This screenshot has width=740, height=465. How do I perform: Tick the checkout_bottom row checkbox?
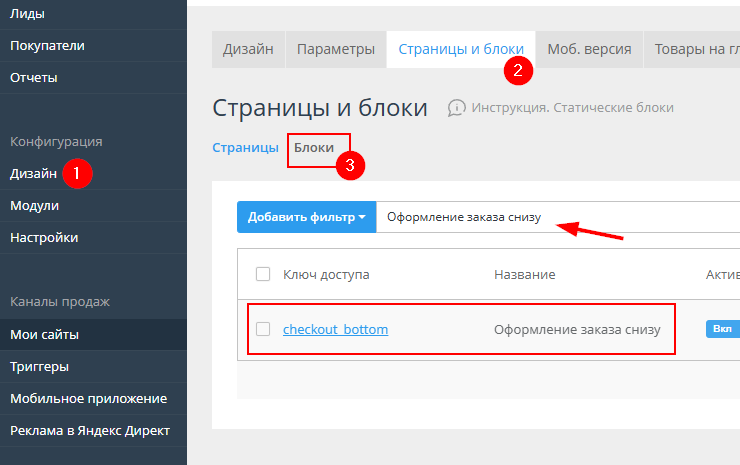click(x=263, y=329)
